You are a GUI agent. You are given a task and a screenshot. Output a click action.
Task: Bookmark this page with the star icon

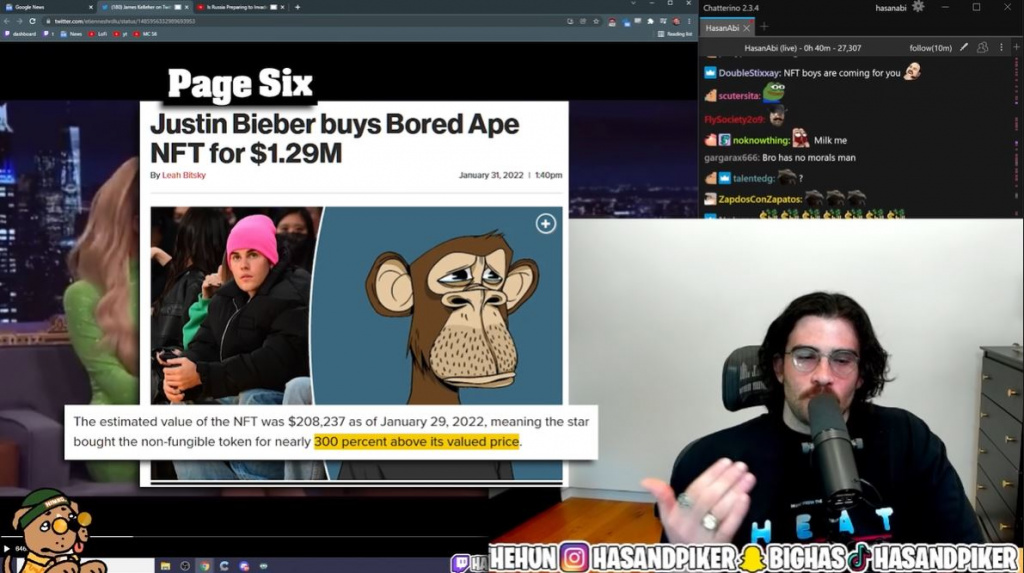point(596,21)
